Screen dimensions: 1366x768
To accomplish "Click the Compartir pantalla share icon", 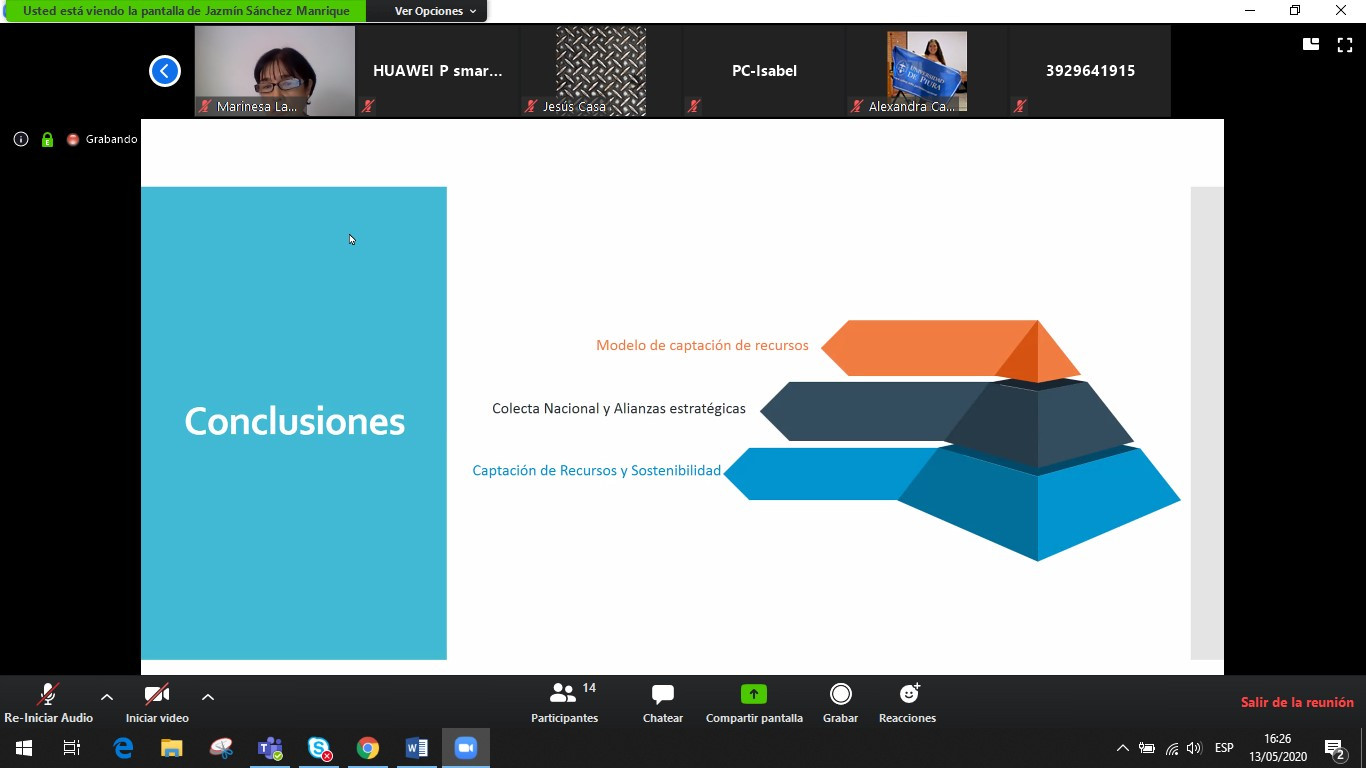I will tap(753, 694).
